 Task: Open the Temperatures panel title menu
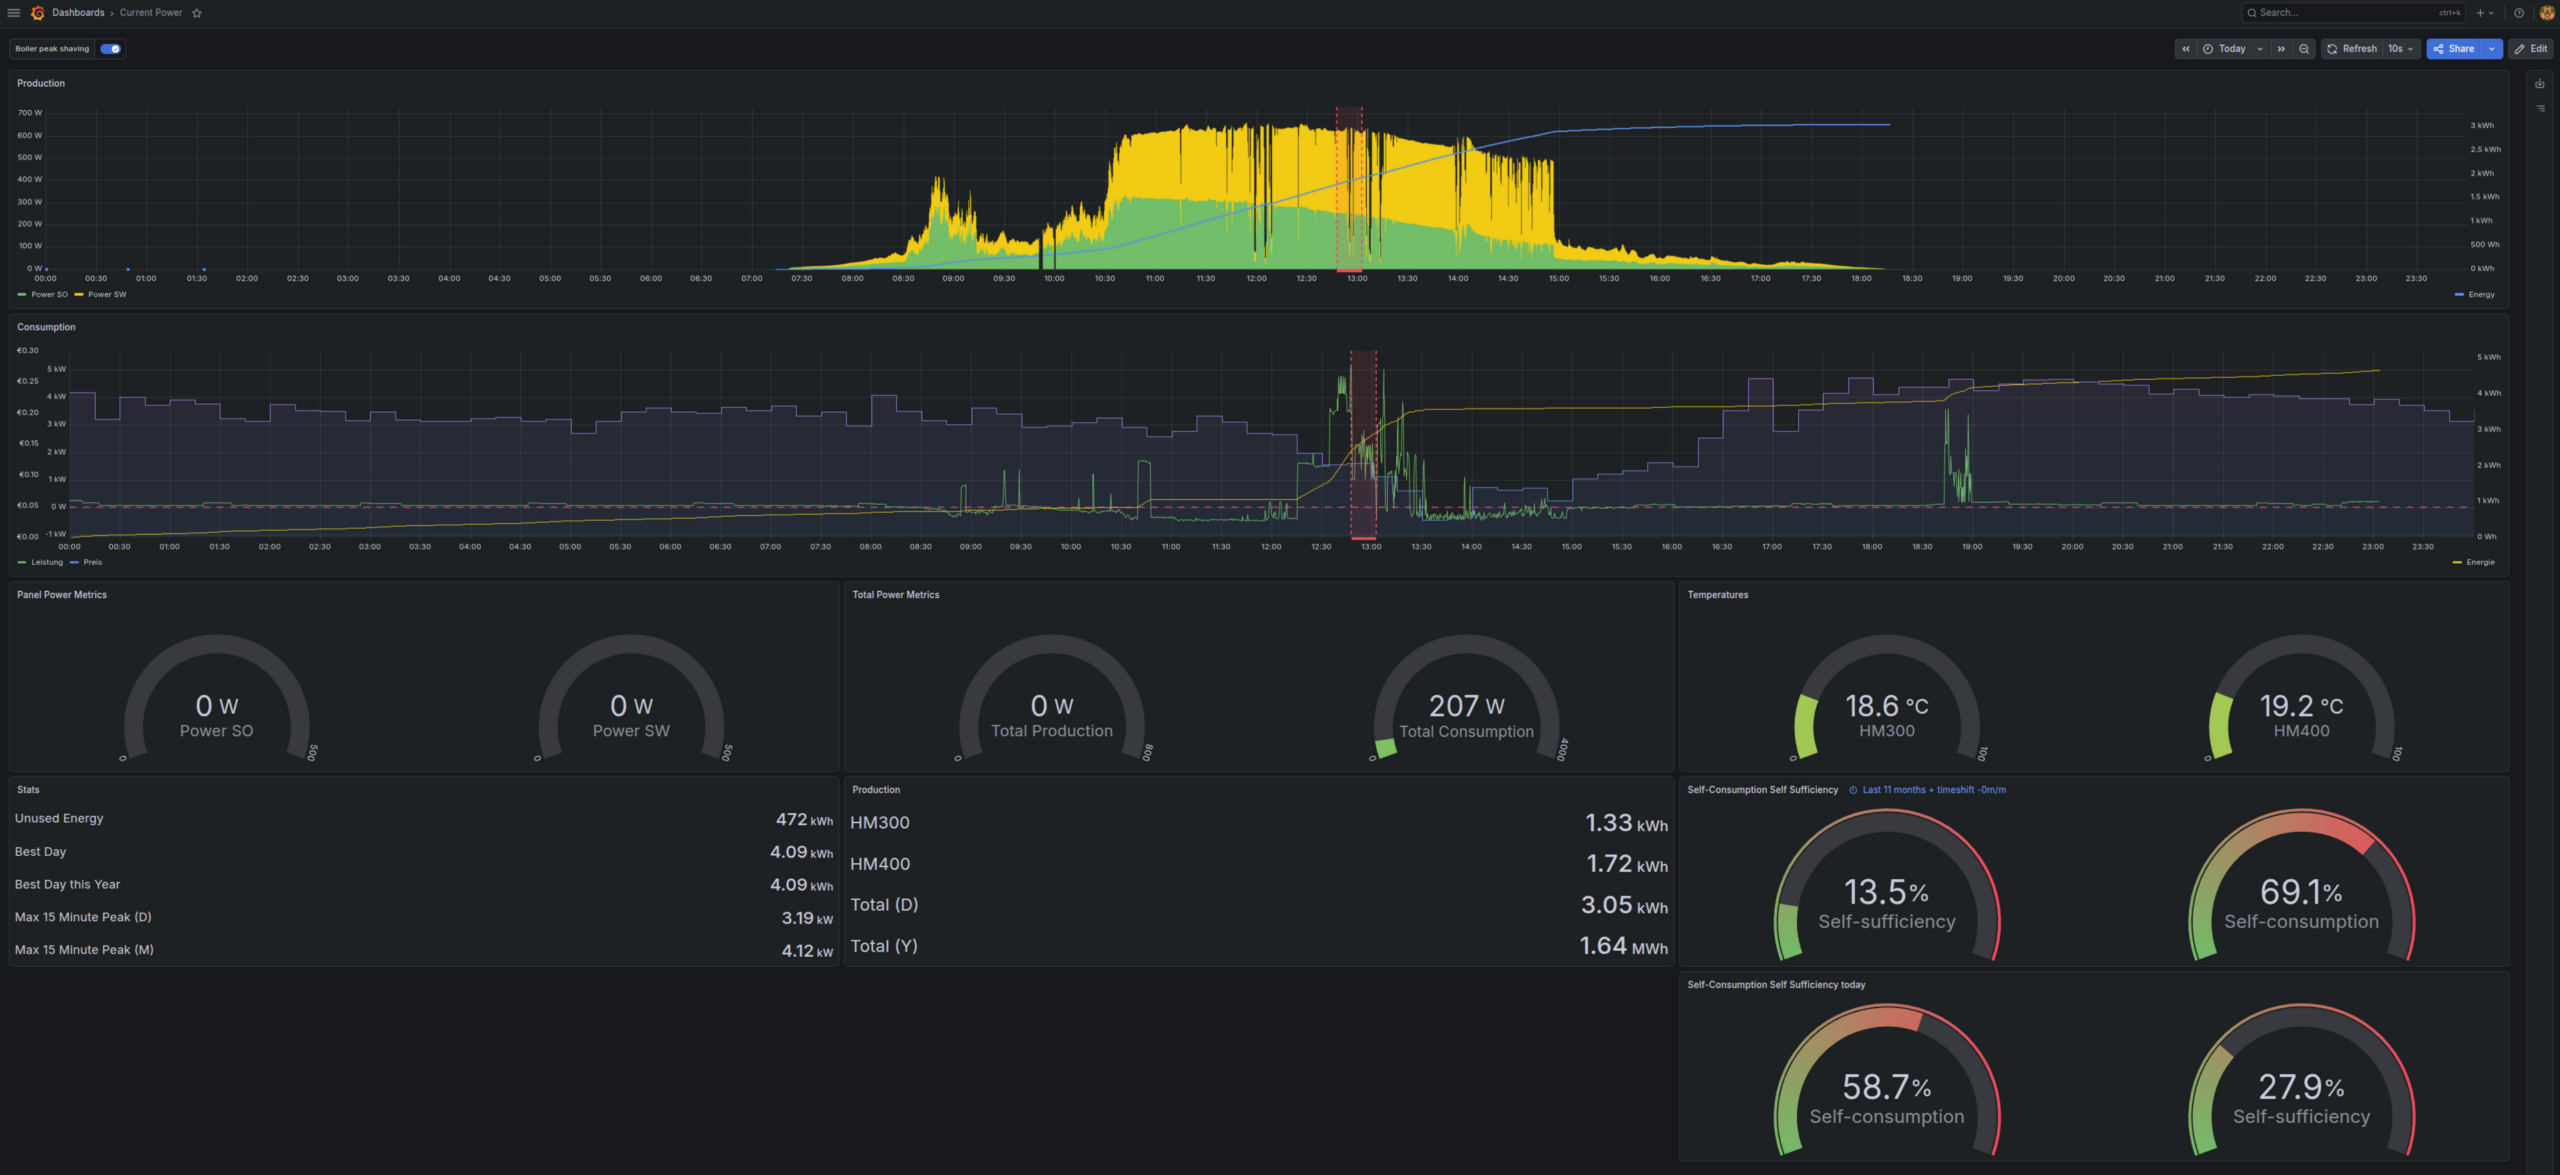tap(1718, 595)
